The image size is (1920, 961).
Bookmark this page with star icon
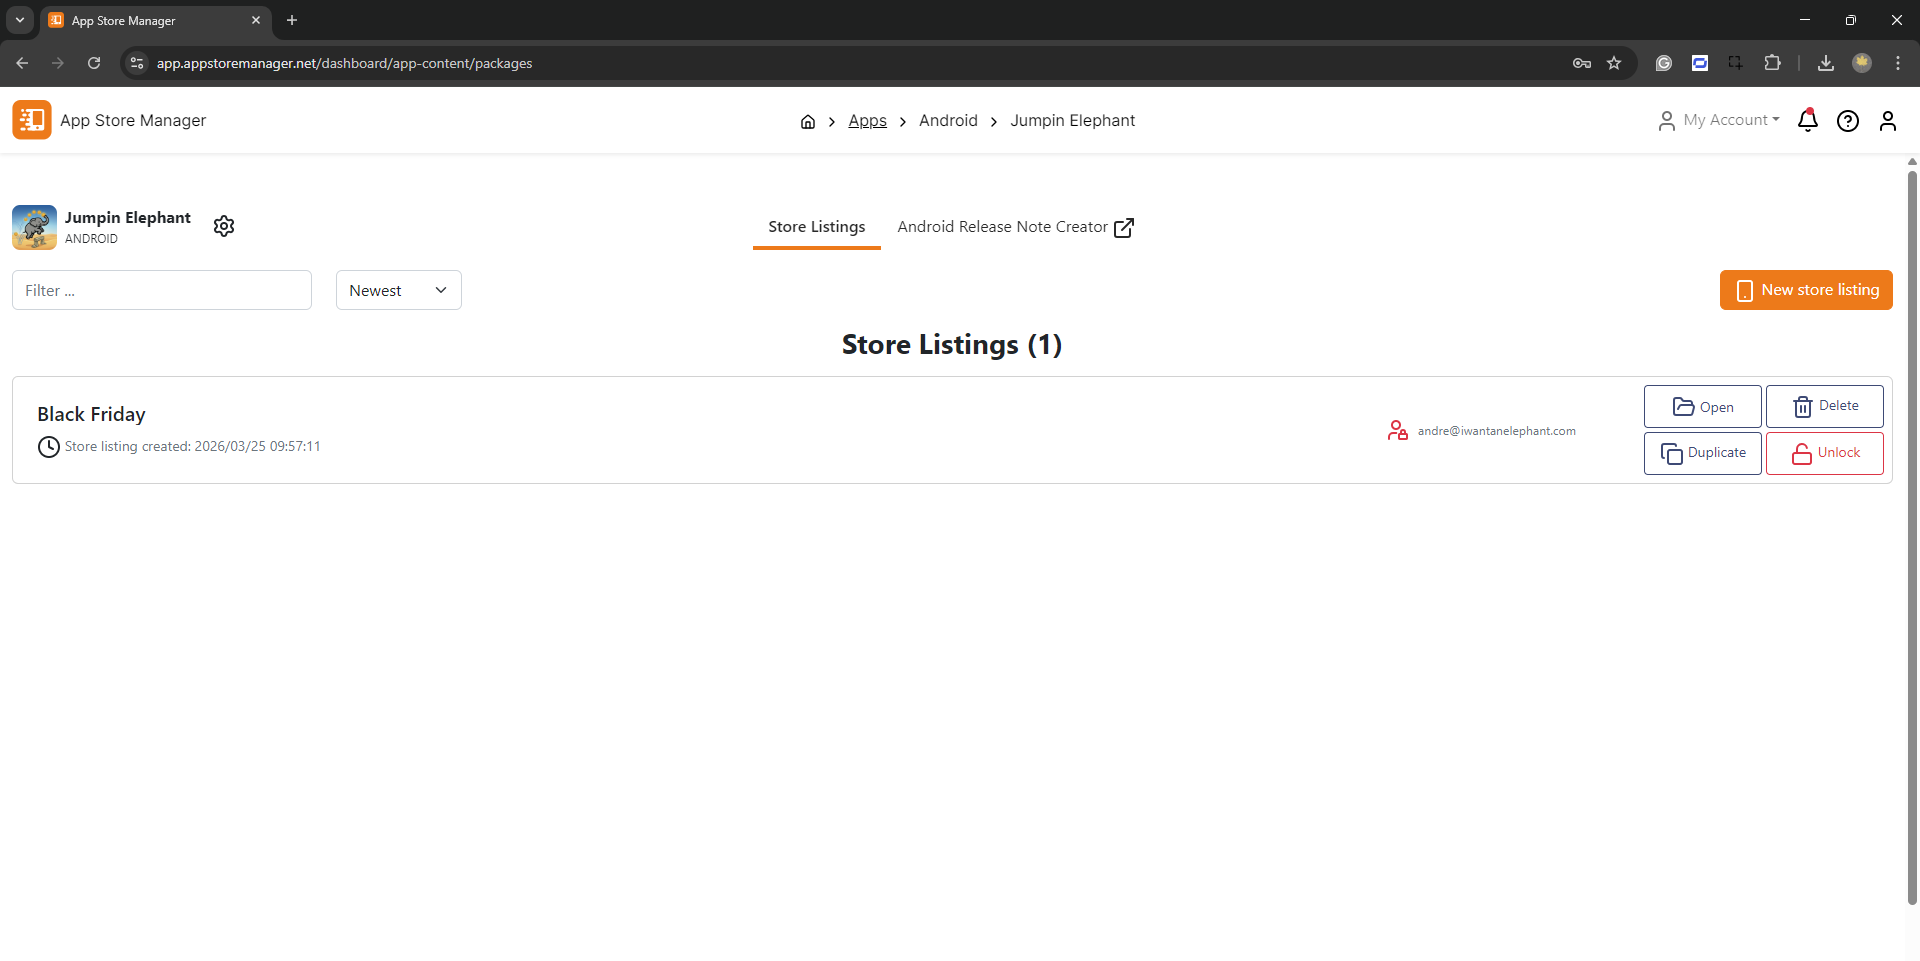coord(1613,63)
